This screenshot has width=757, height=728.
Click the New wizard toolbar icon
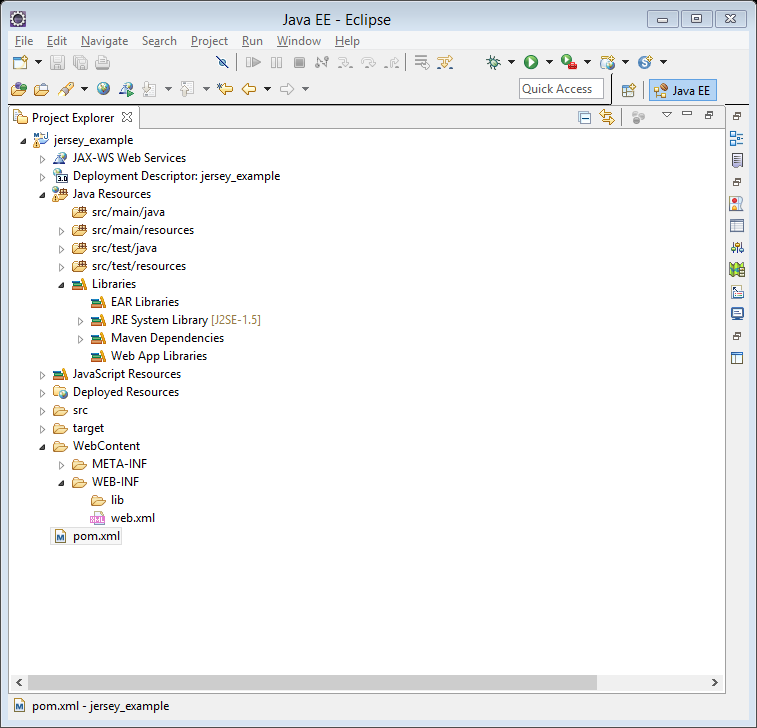click(x=20, y=62)
